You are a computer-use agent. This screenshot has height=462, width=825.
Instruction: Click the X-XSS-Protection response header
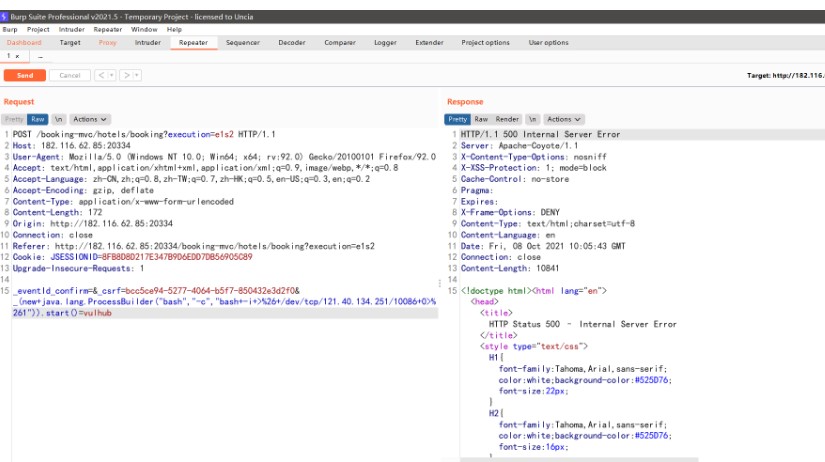(x=534, y=168)
